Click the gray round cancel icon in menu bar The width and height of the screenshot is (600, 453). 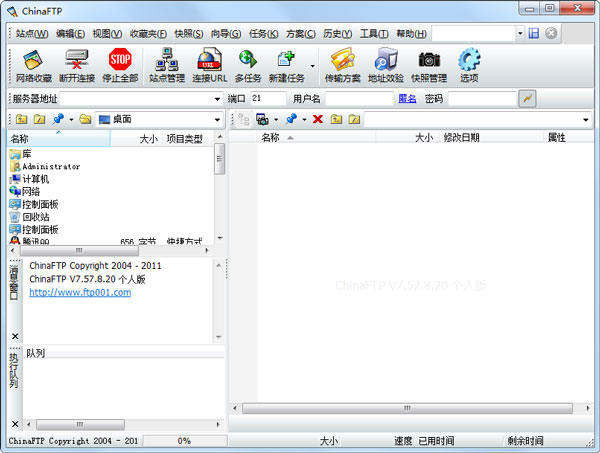pos(551,33)
